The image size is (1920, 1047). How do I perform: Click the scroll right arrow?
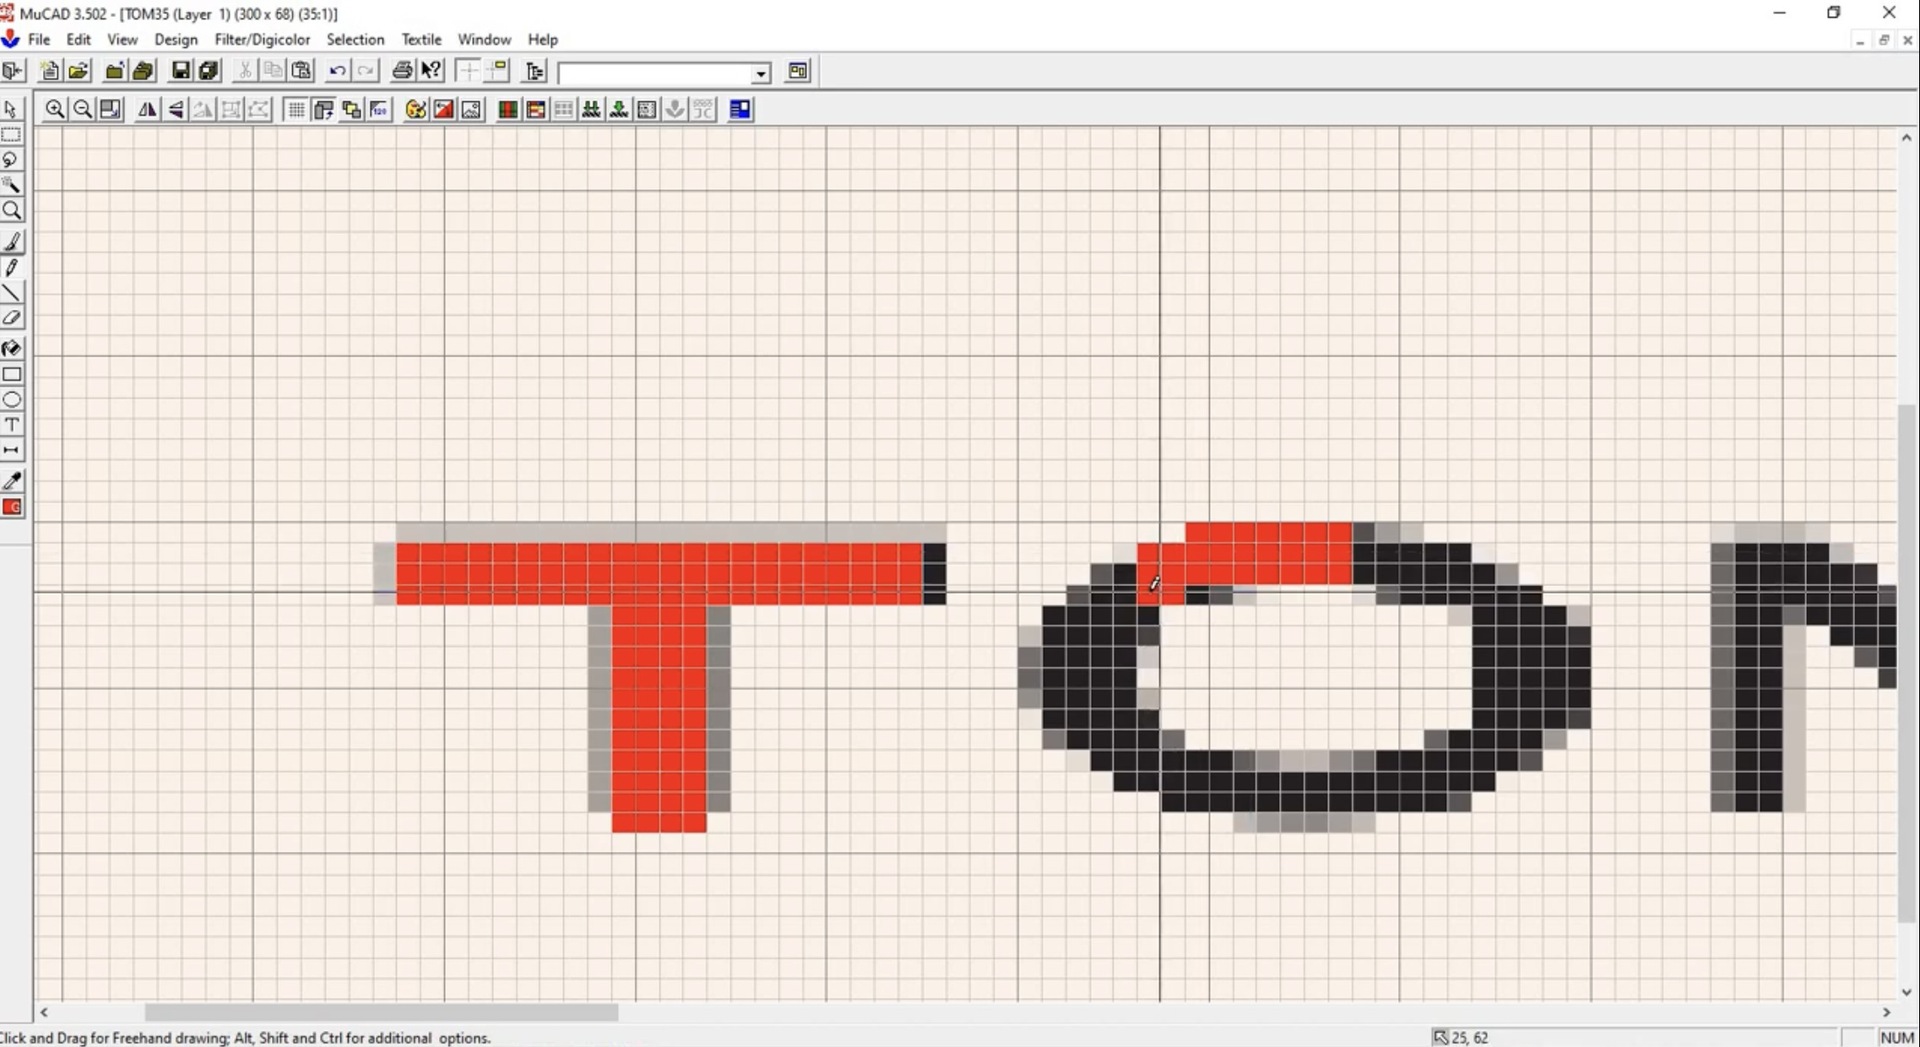click(1886, 1013)
